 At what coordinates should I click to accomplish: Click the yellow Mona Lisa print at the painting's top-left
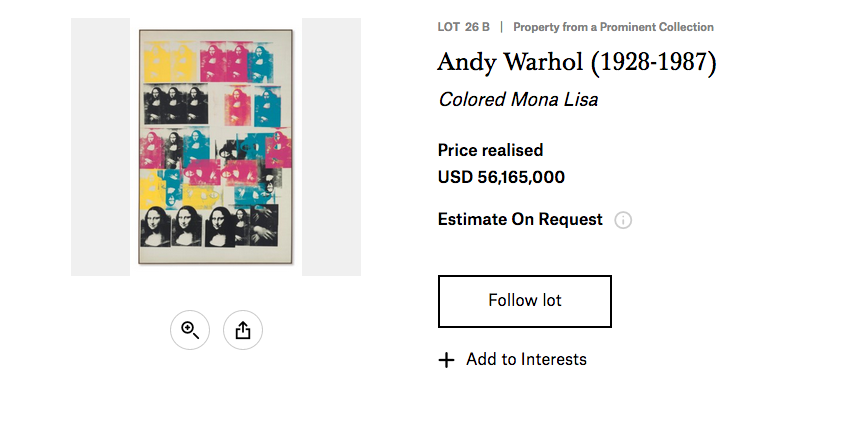157,61
